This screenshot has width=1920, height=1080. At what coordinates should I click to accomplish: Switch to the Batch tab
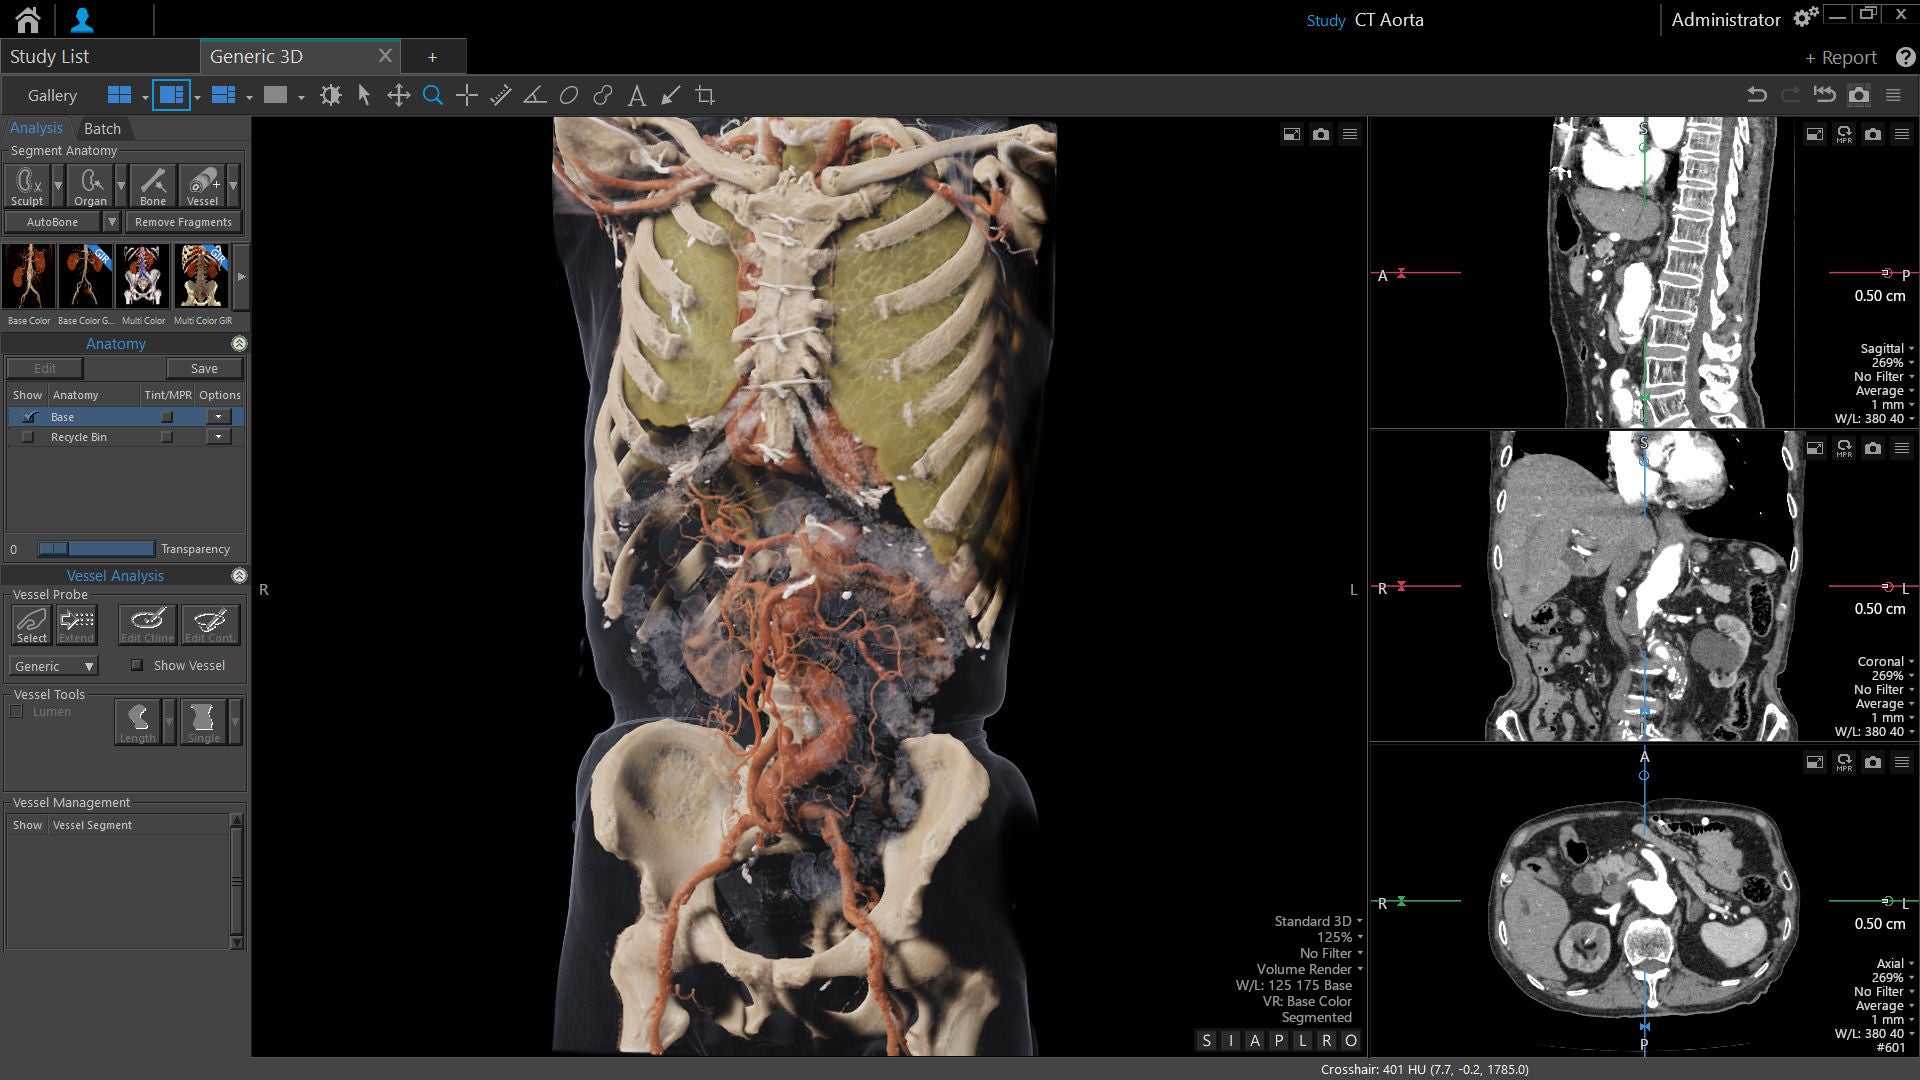[x=102, y=129]
